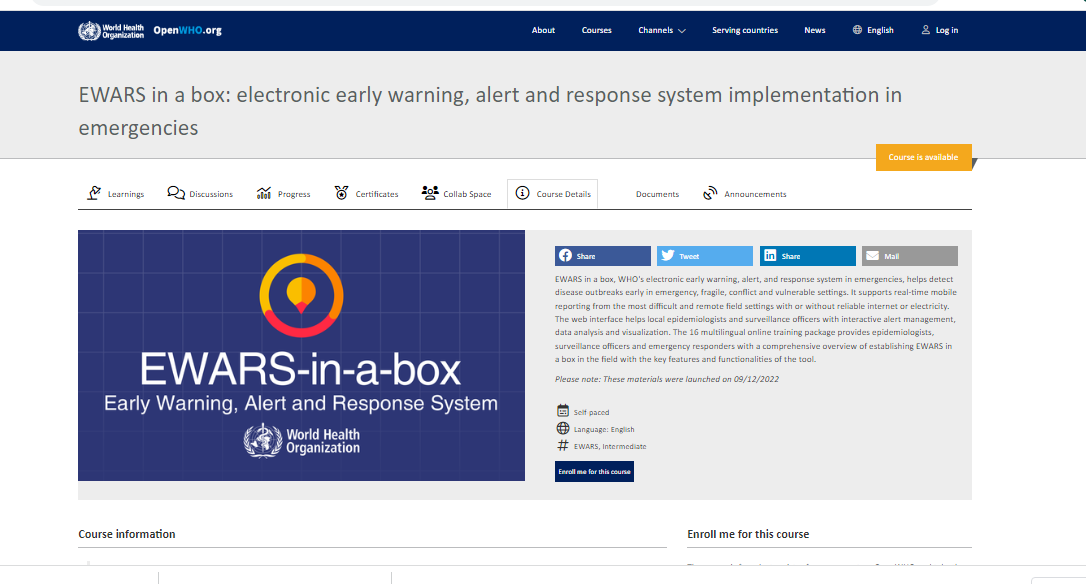Click the Course information heading
This screenshot has height=584, width=1086.
pos(127,534)
